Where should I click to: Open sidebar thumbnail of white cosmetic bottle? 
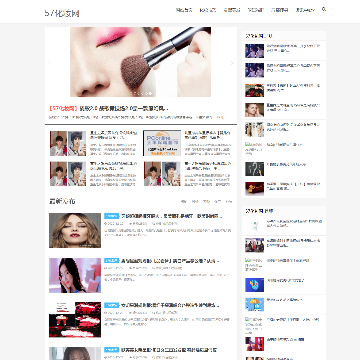coord(255,226)
